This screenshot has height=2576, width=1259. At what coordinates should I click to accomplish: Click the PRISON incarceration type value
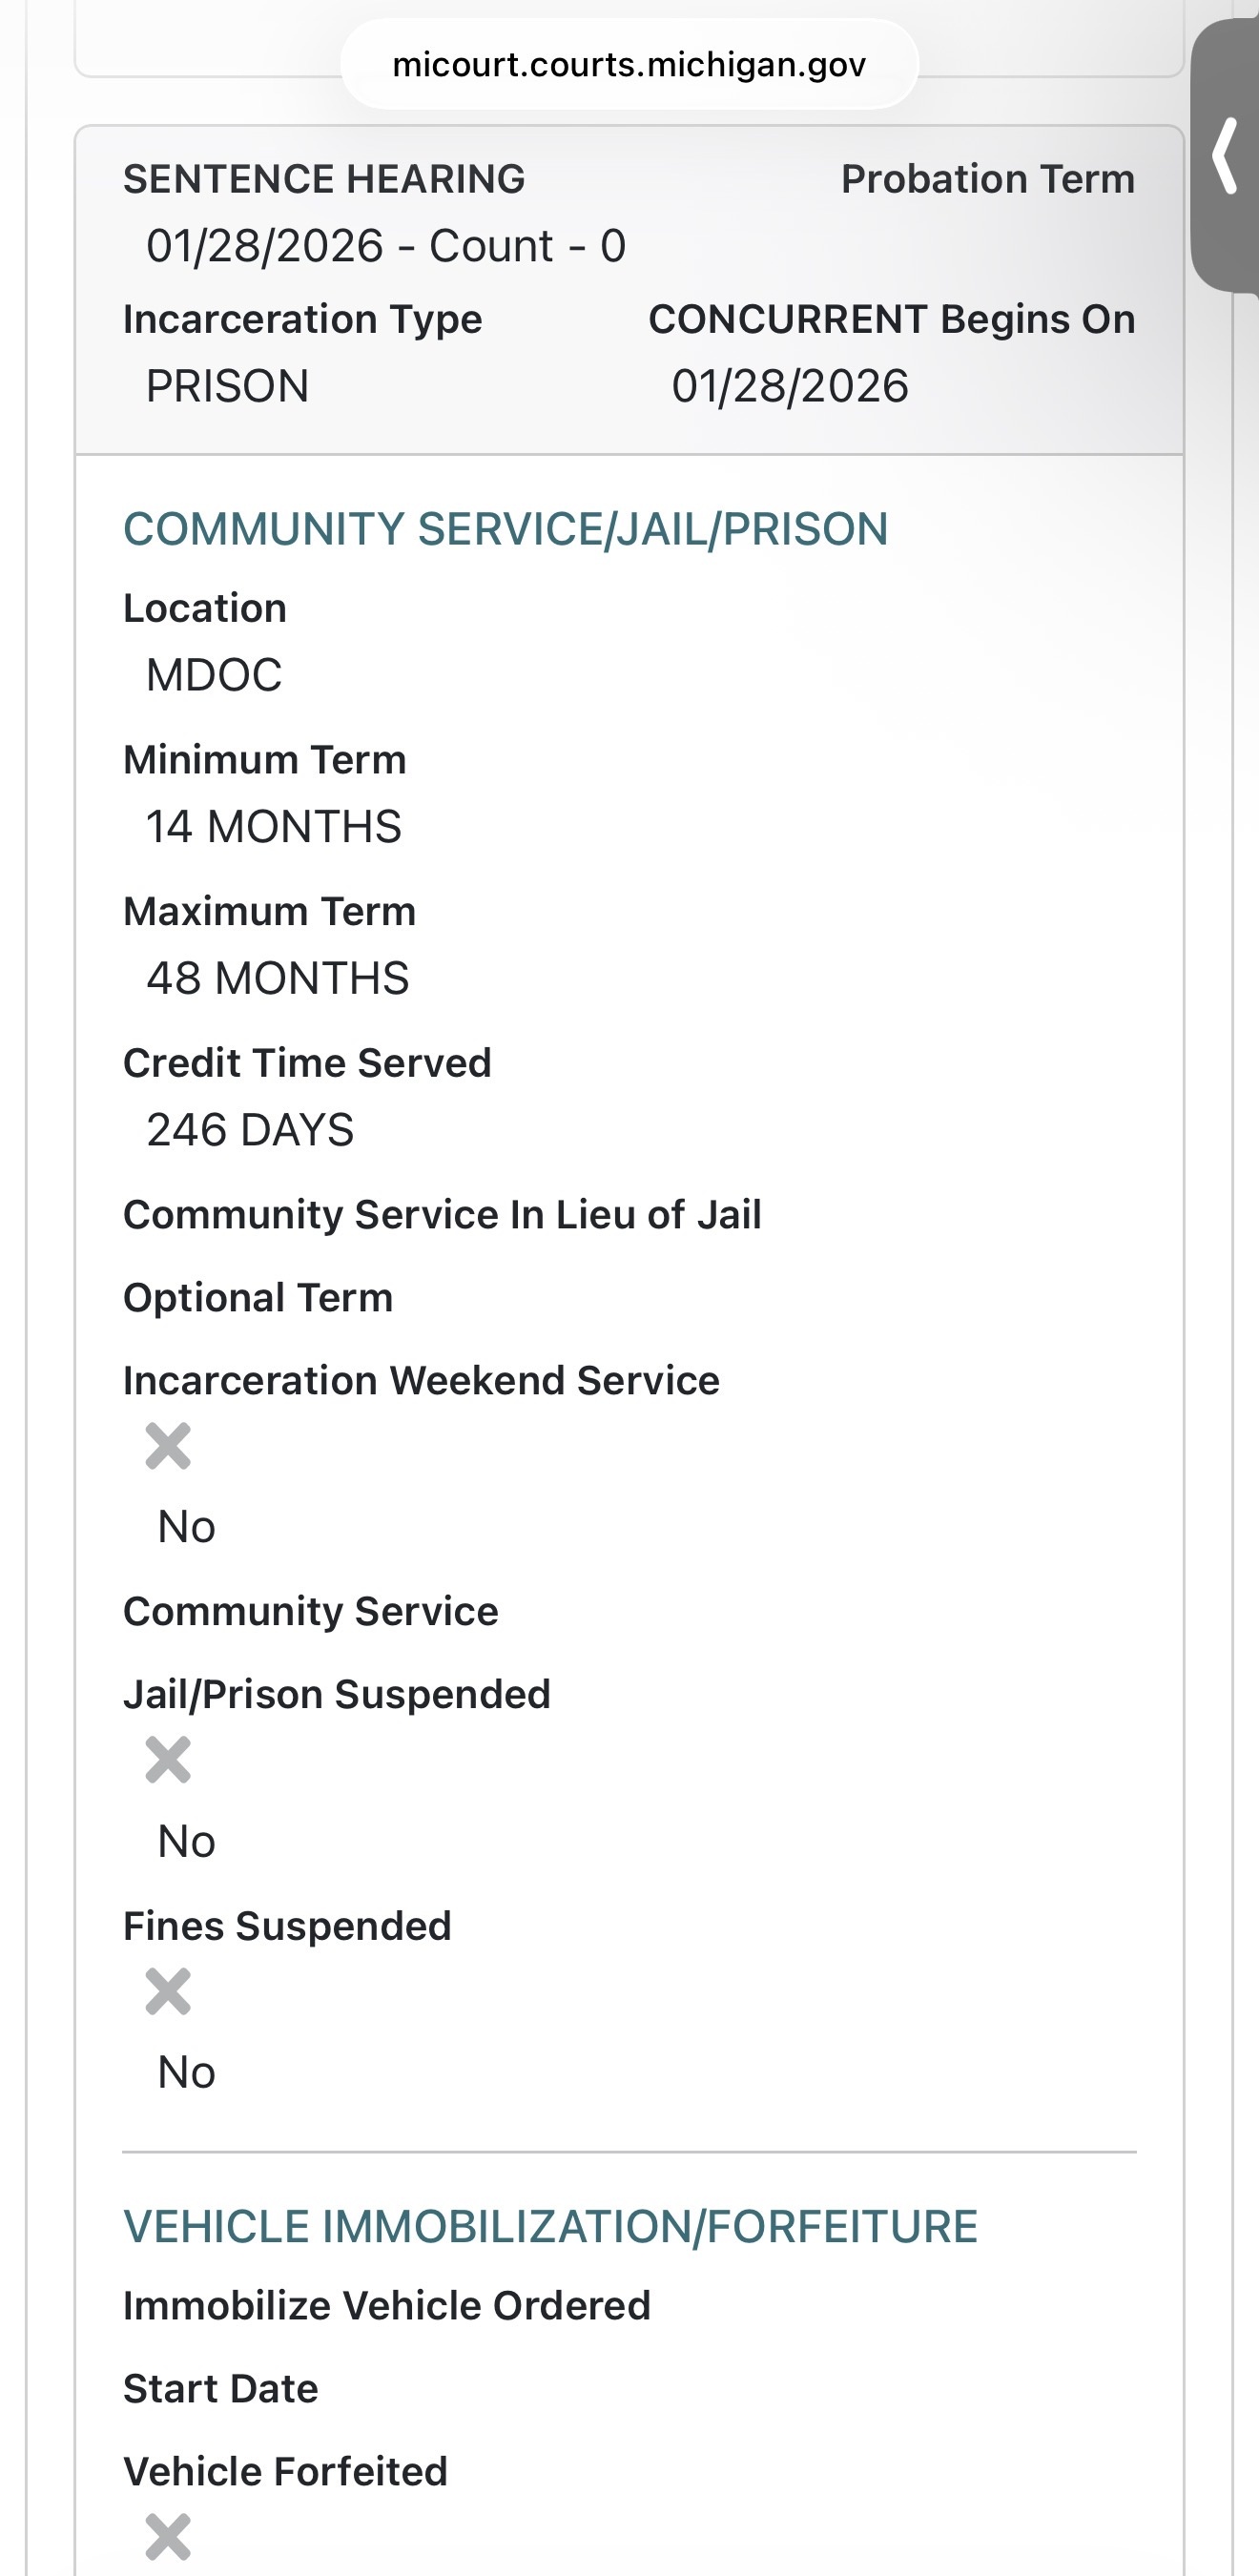point(227,386)
